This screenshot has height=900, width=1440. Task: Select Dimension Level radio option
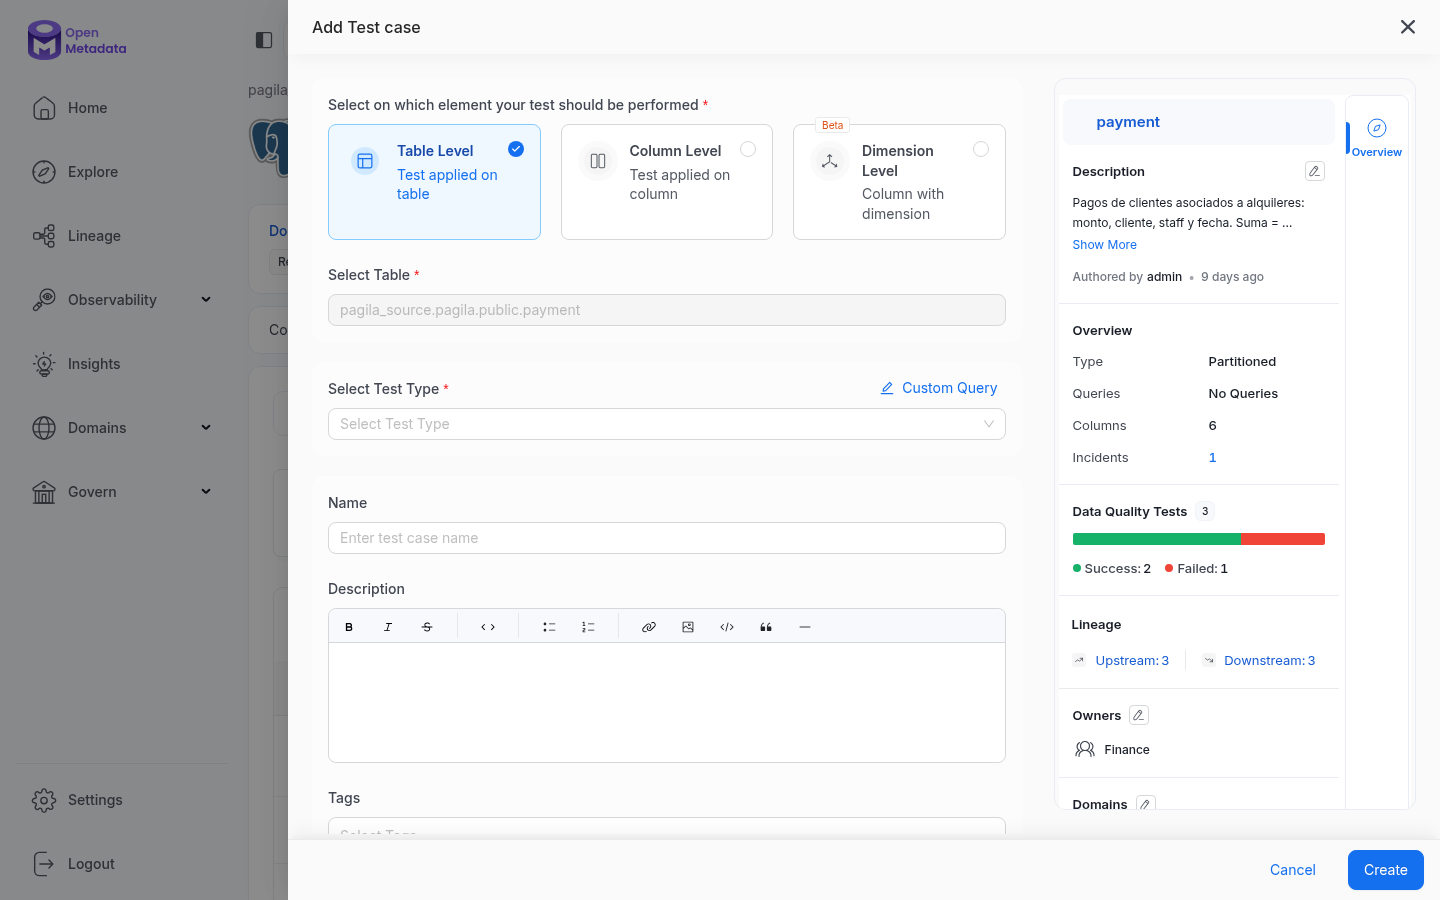[981, 149]
